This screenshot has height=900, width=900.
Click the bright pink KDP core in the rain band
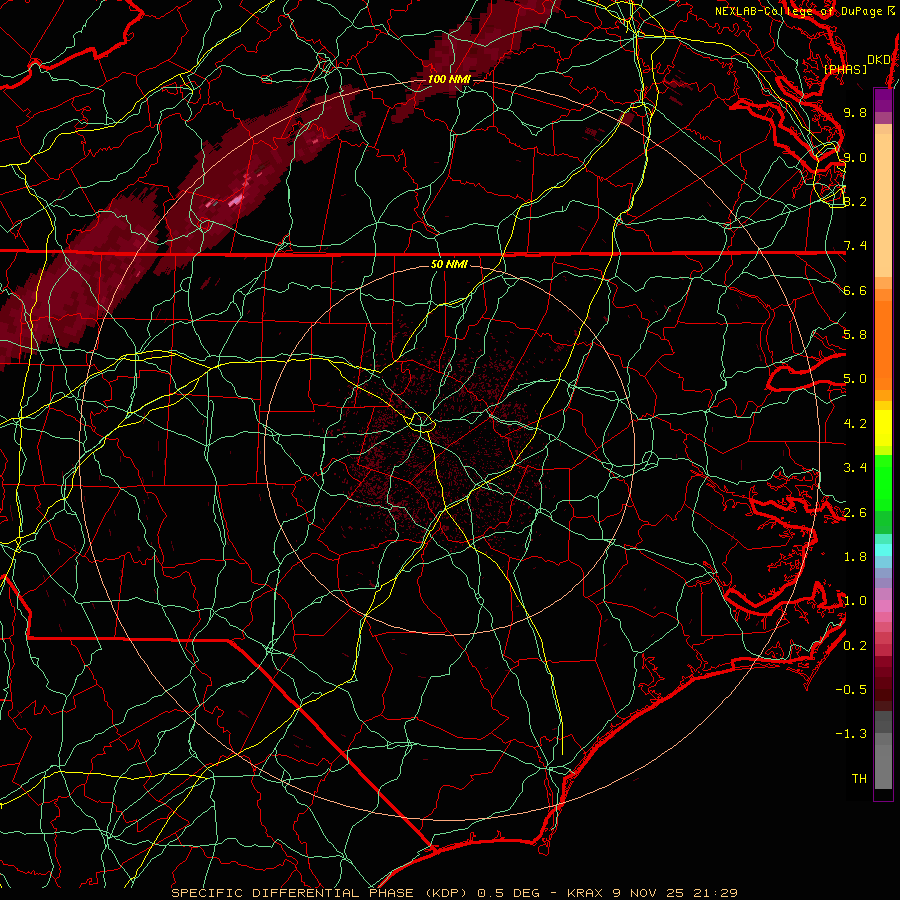[x=235, y=200]
